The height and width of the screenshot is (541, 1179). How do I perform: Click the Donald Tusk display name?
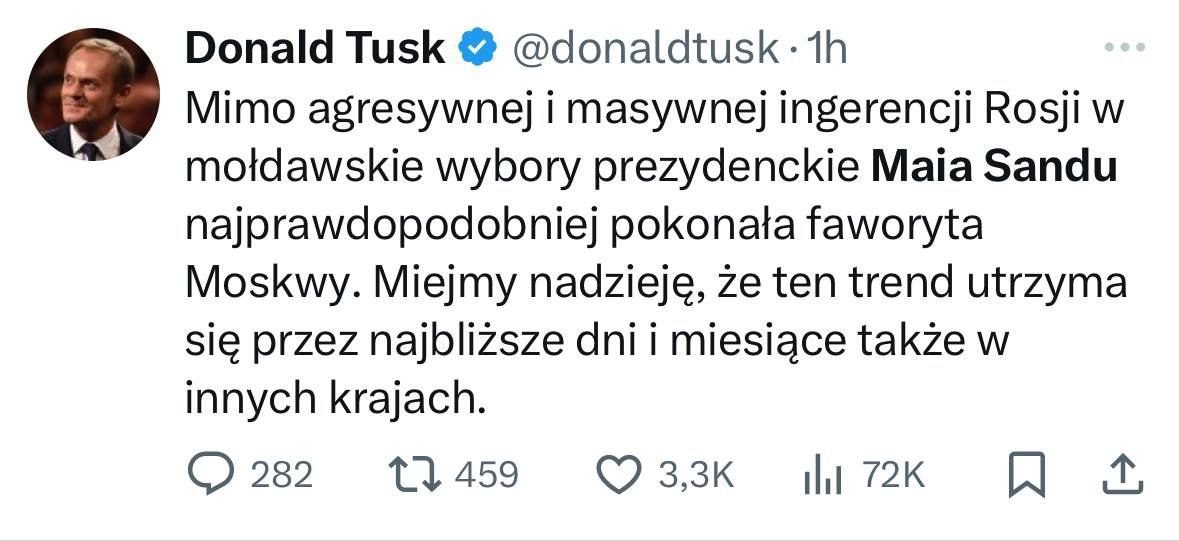tap(314, 48)
